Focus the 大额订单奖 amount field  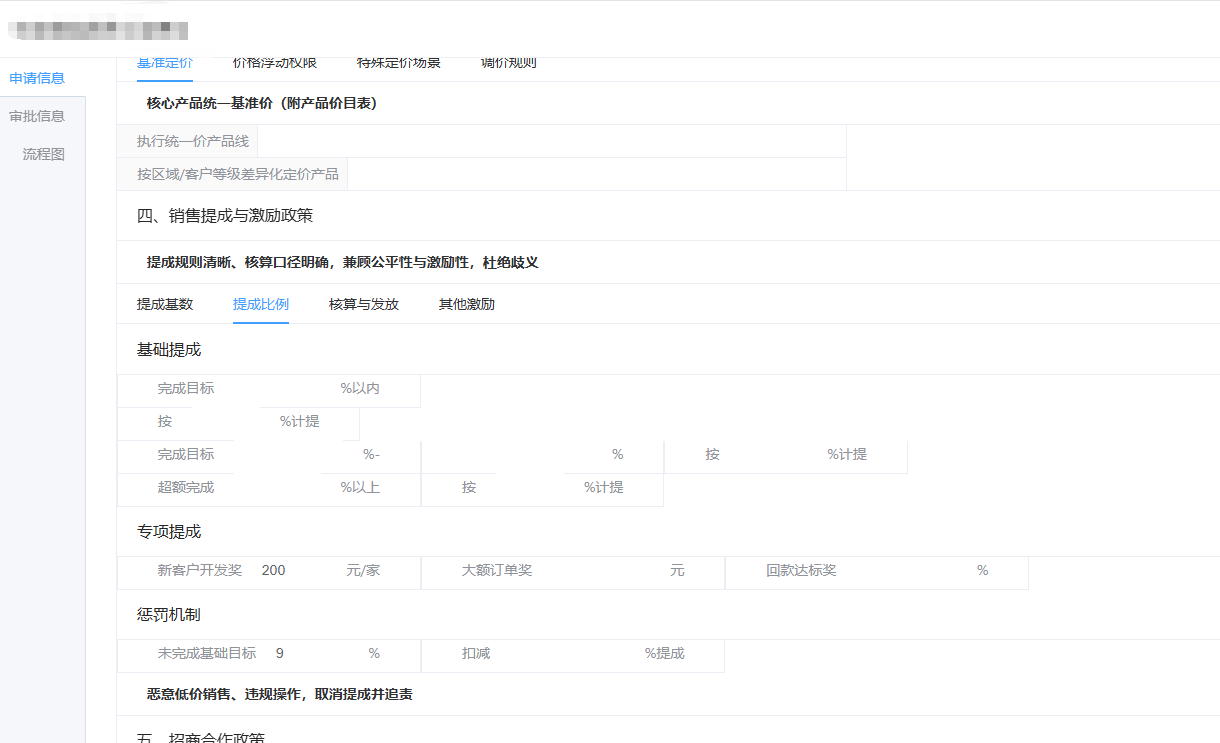pos(600,570)
